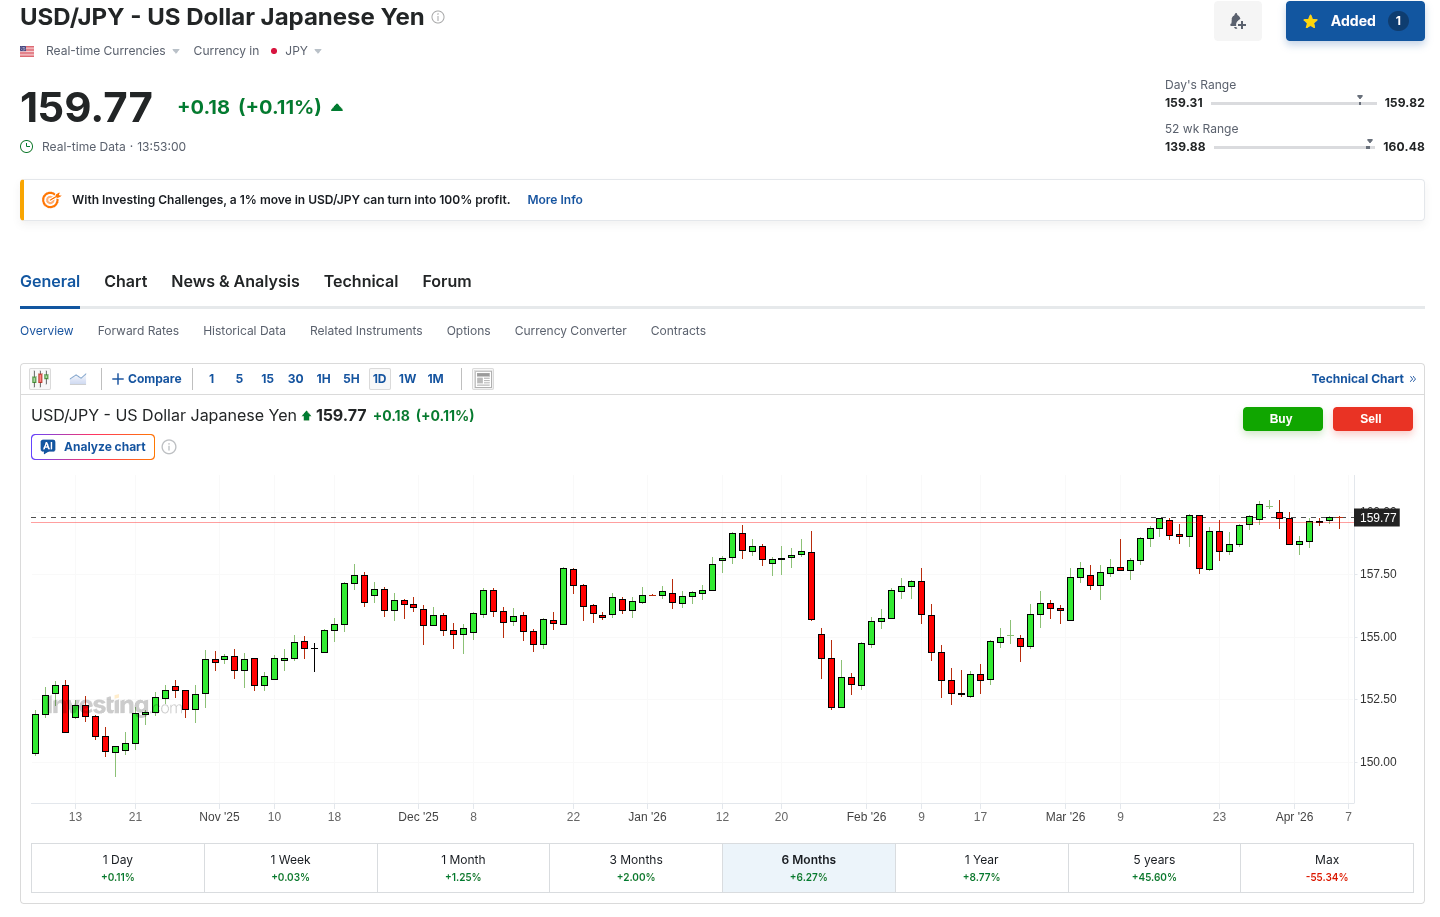Select the 6 Months range
Viewport: 1440px width, 917px height.
809,868
